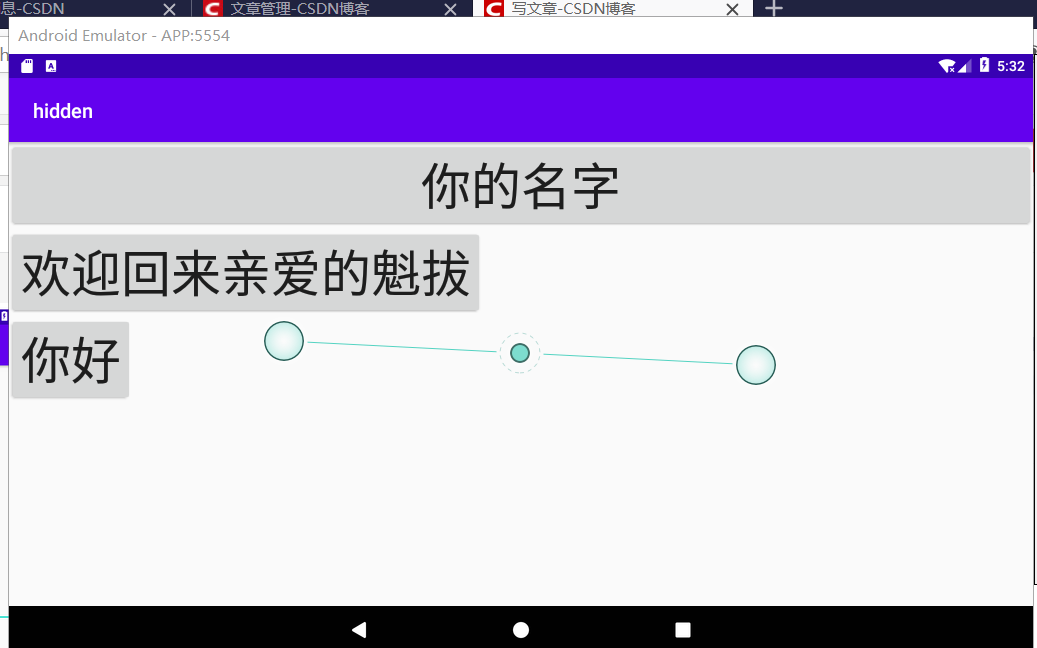Viewport: 1037px width, 648px height.
Task: Click the 欢迎回来亲爱的魁拔 label
Action: (243, 271)
